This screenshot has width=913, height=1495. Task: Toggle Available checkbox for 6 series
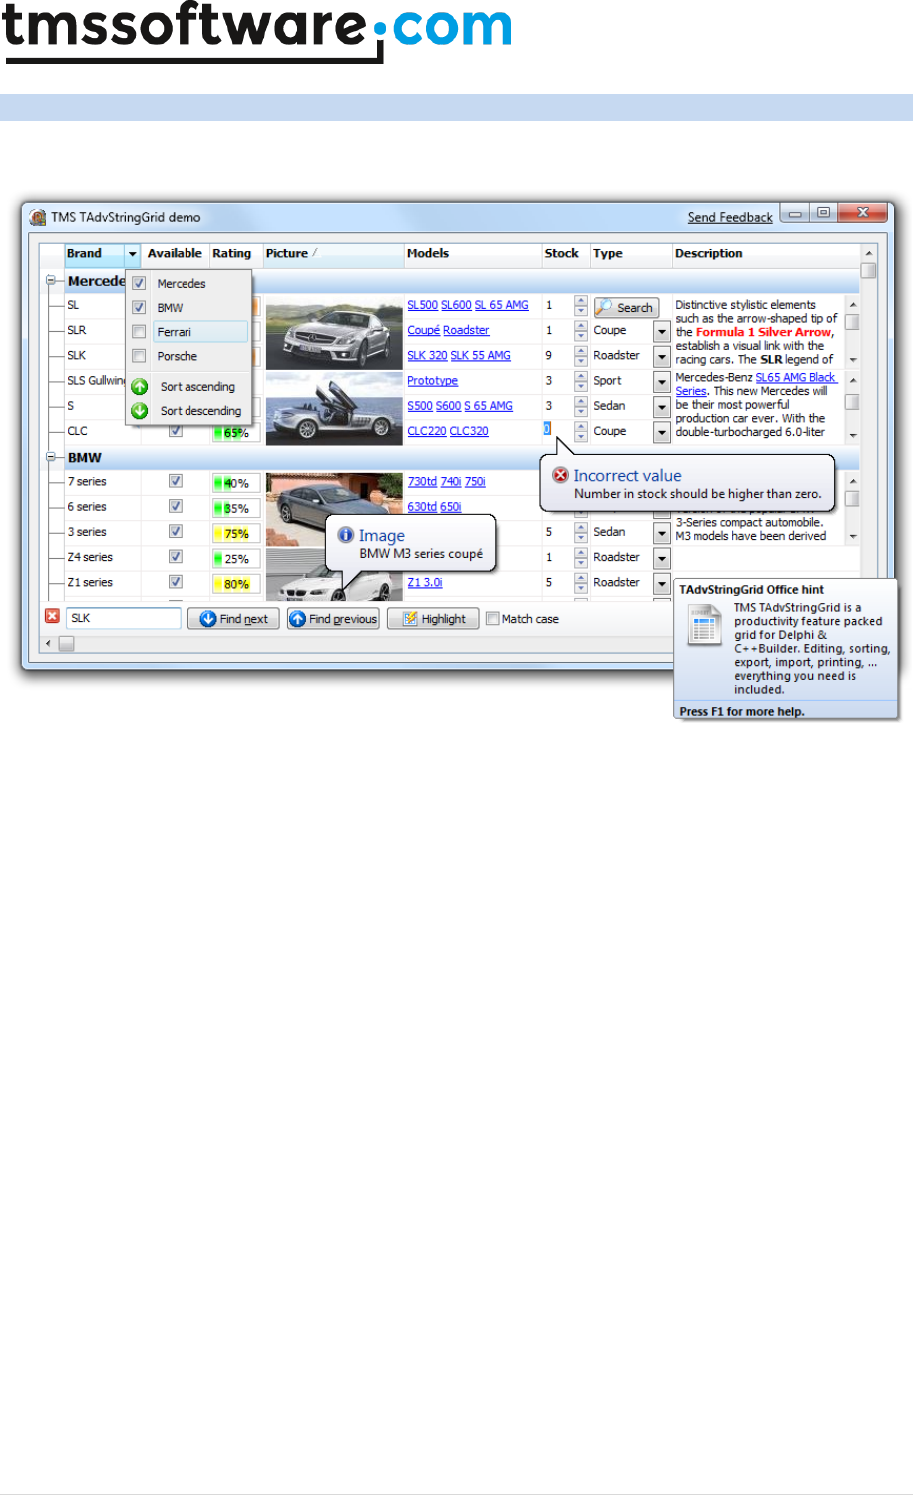176,506
